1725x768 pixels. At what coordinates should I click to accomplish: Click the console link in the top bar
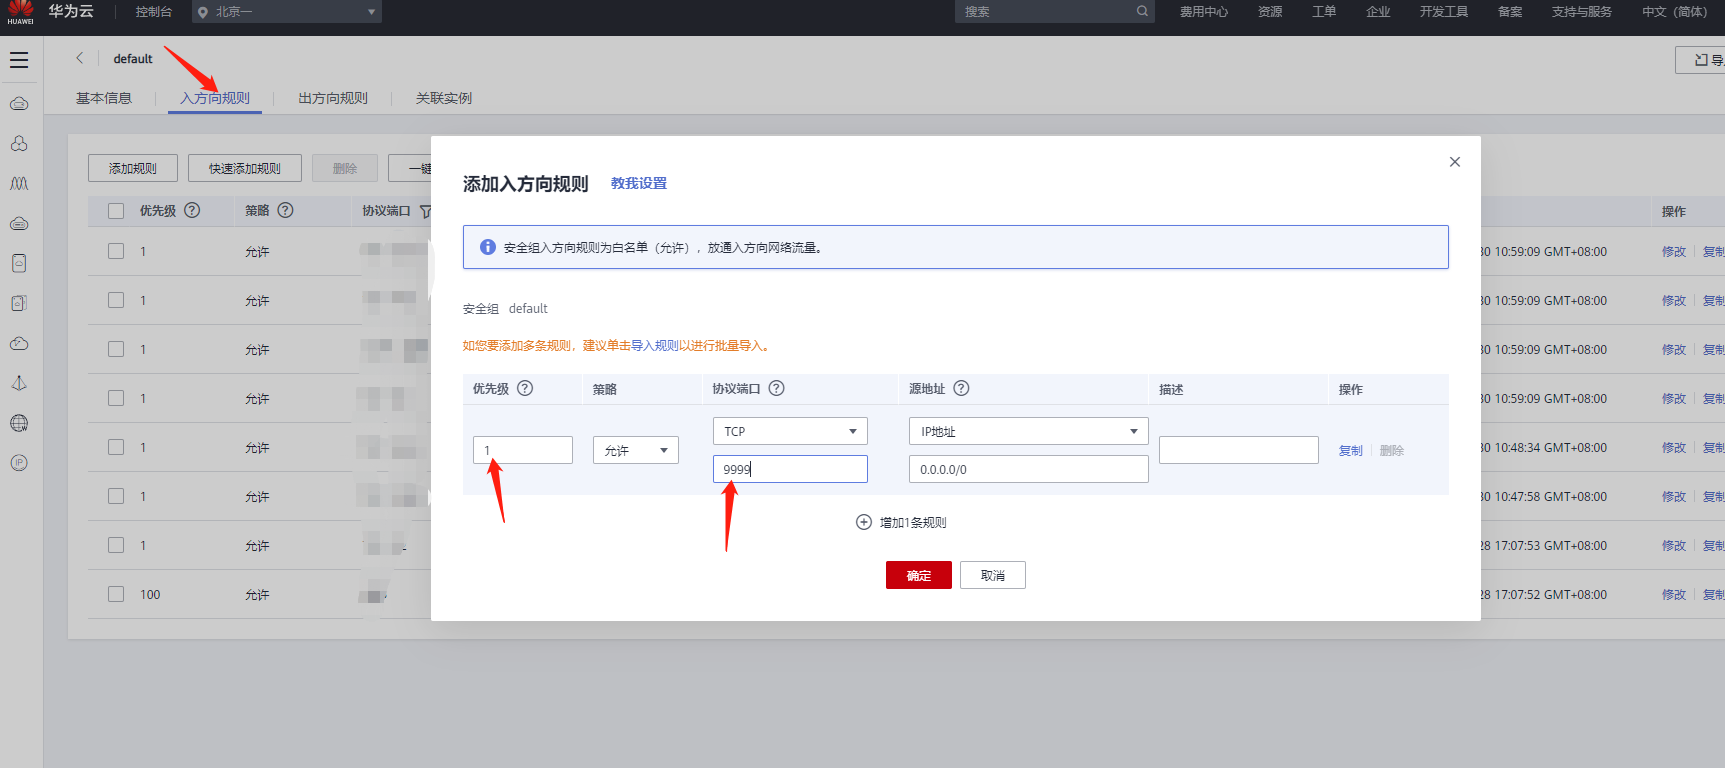tap(154, 12)
